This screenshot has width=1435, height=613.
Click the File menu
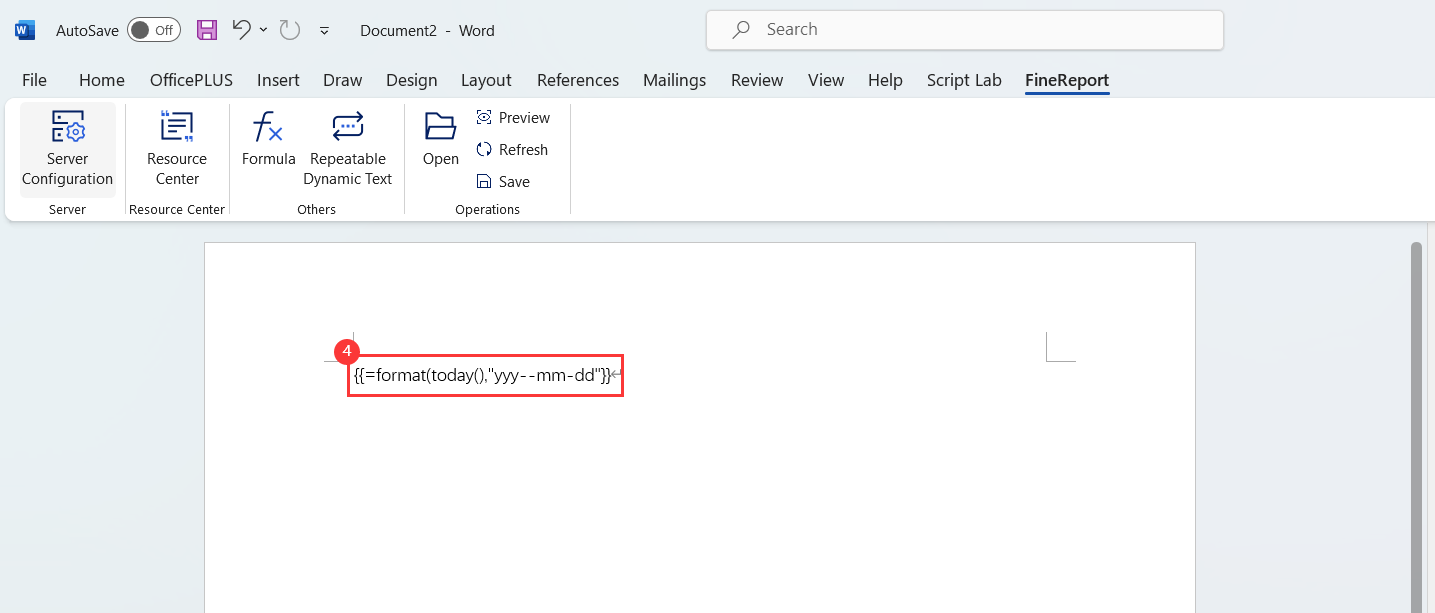[x=33, y=80]
